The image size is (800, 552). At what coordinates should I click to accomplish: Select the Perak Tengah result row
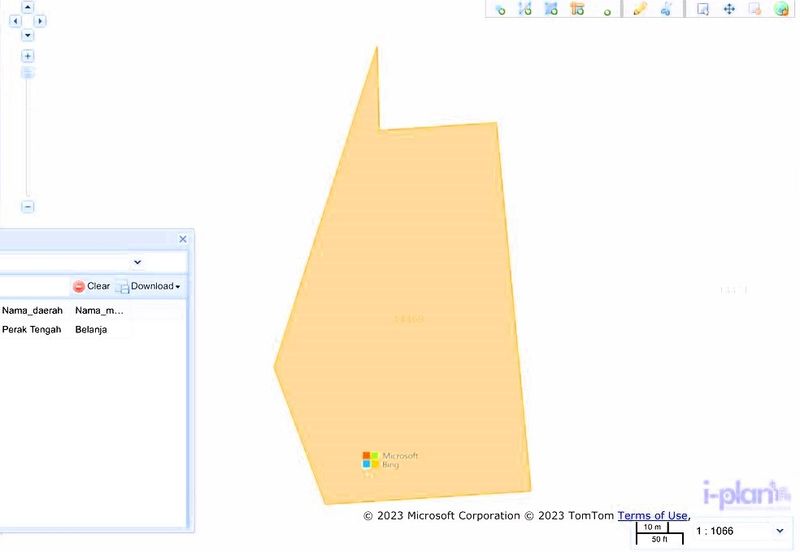click(x=32, y=329)
